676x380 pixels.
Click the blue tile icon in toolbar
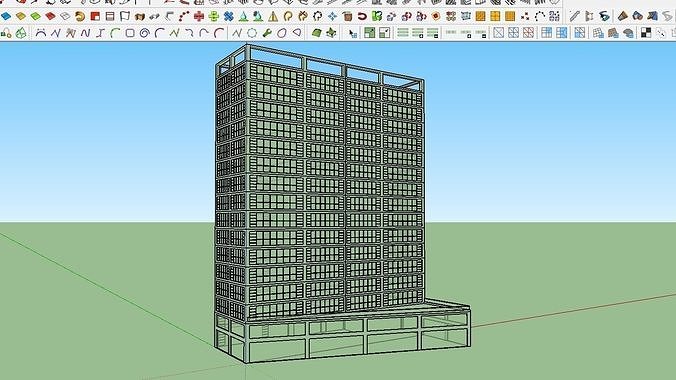tap(6, 16)
